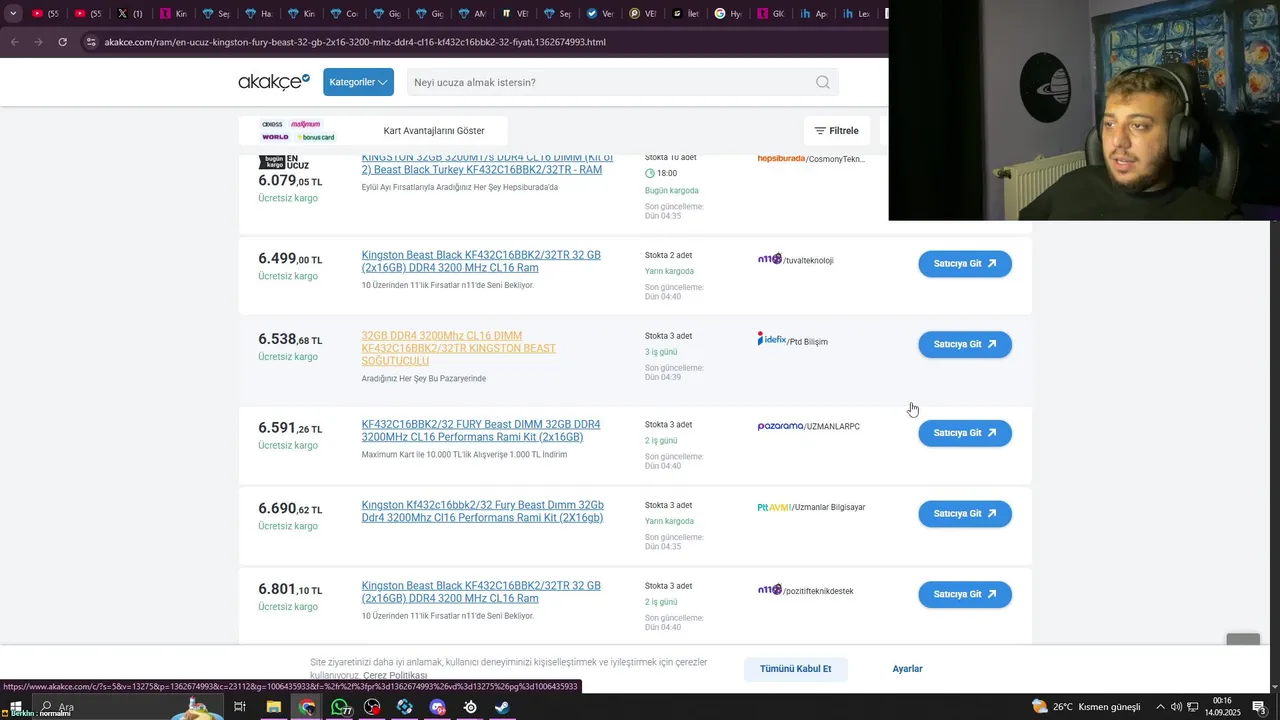The height and width of the screenshot is (720, 1280).
Task: Switch to the Google 'Hy' tab
Action: (x=728, y=14)
